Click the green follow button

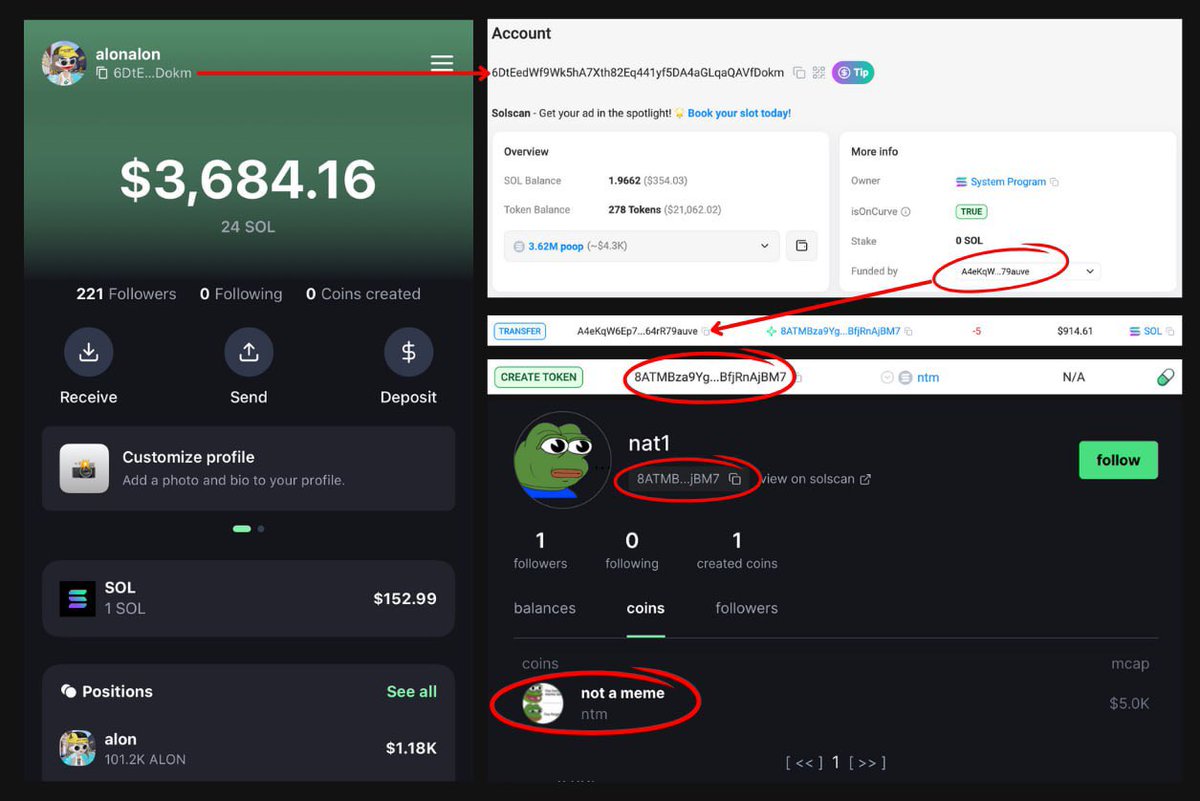click(x=1118, y=460)
